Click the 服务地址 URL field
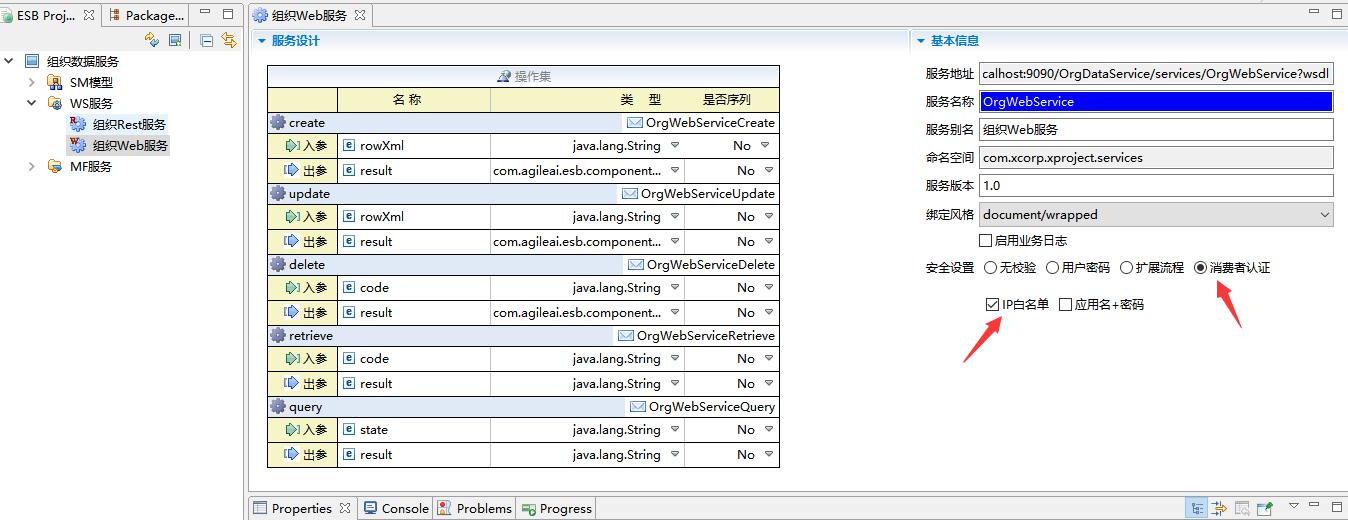1348x520 pixels. pyautogui.click(x=1156, y=73)
